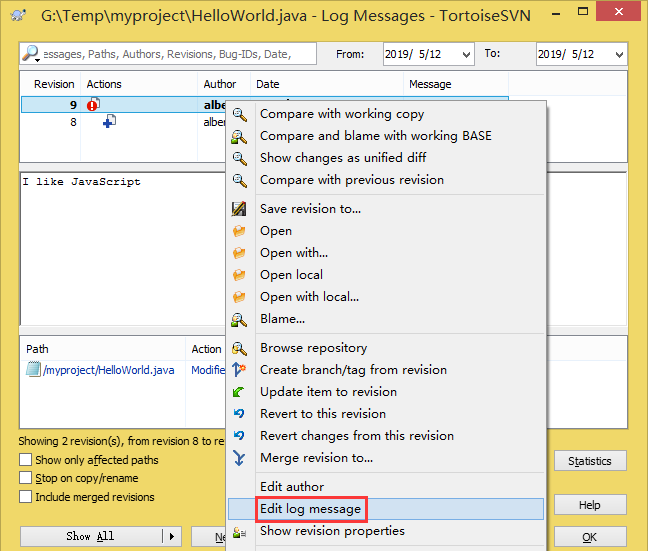Maximize the Log Messages window
The image size is (655, 551).
tap(583, 12)
